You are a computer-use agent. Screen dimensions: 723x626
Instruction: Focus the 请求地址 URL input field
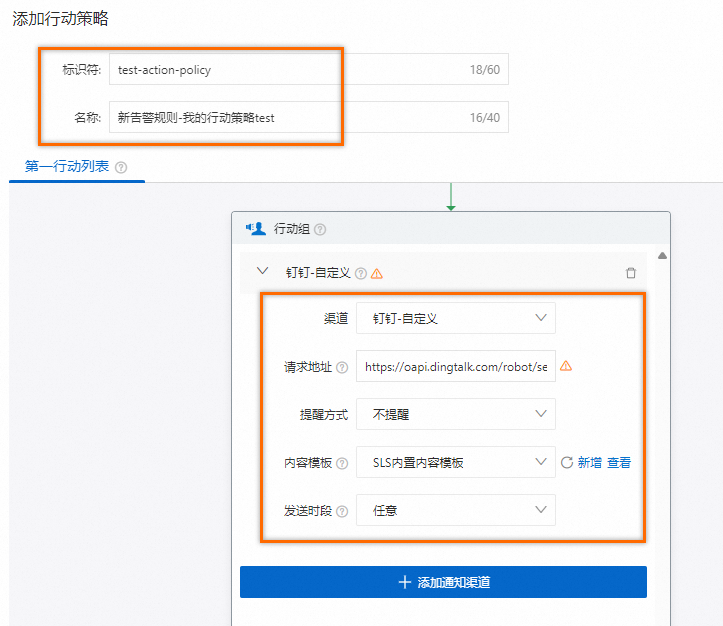pyautogui.click(x=456, y=366)
